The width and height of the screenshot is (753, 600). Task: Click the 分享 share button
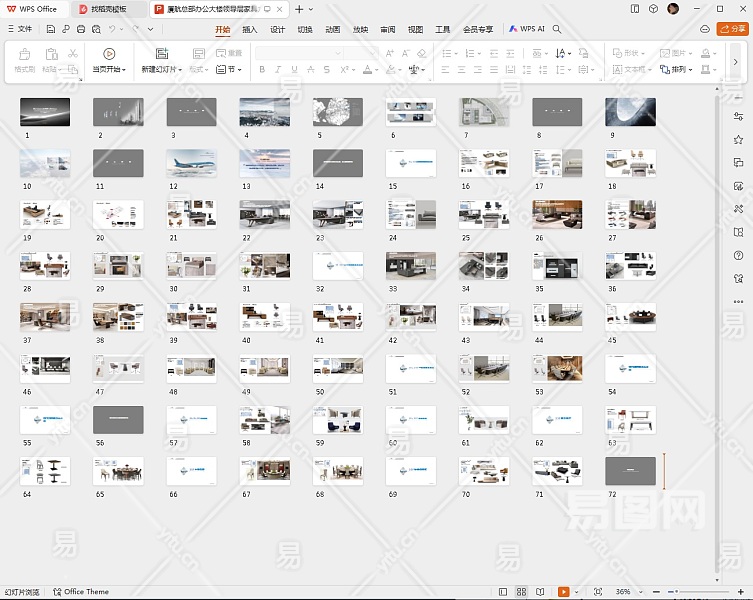coord(734,29)
